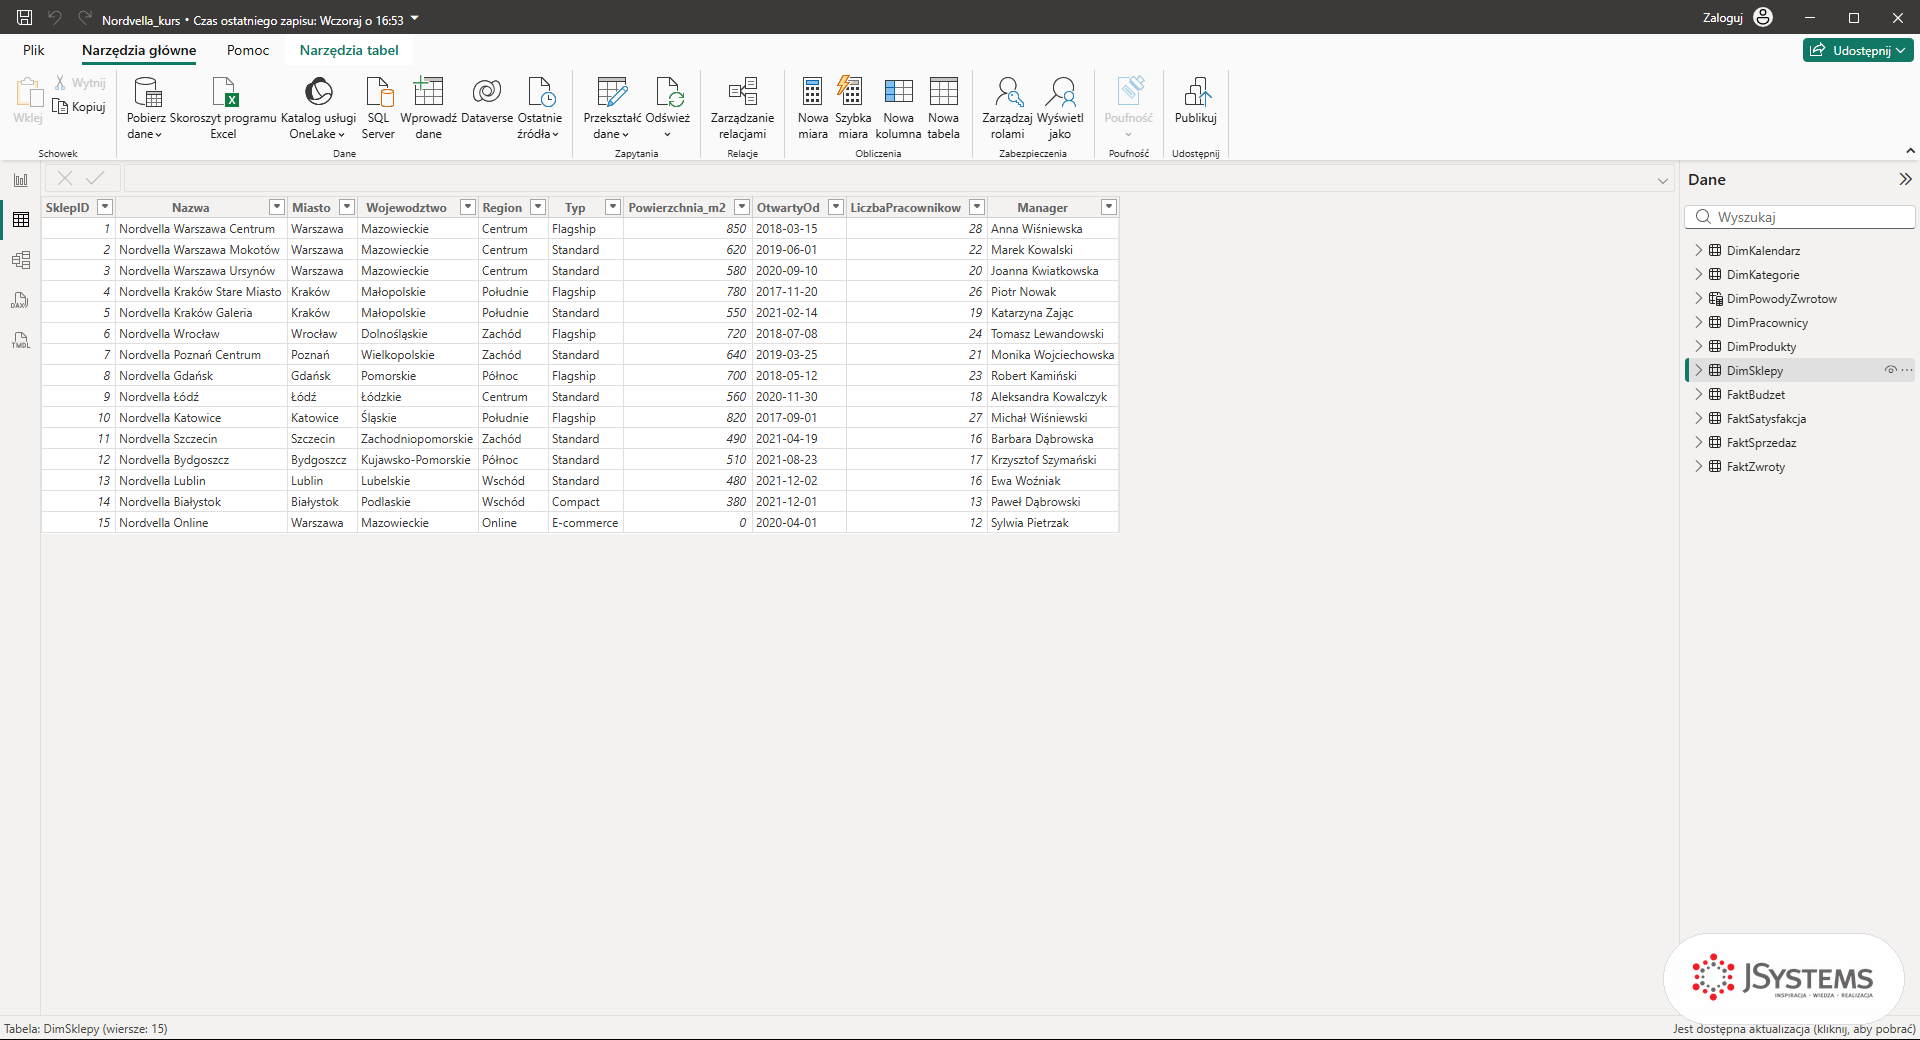Open Zarządzaj rolami security settings

1007,108
